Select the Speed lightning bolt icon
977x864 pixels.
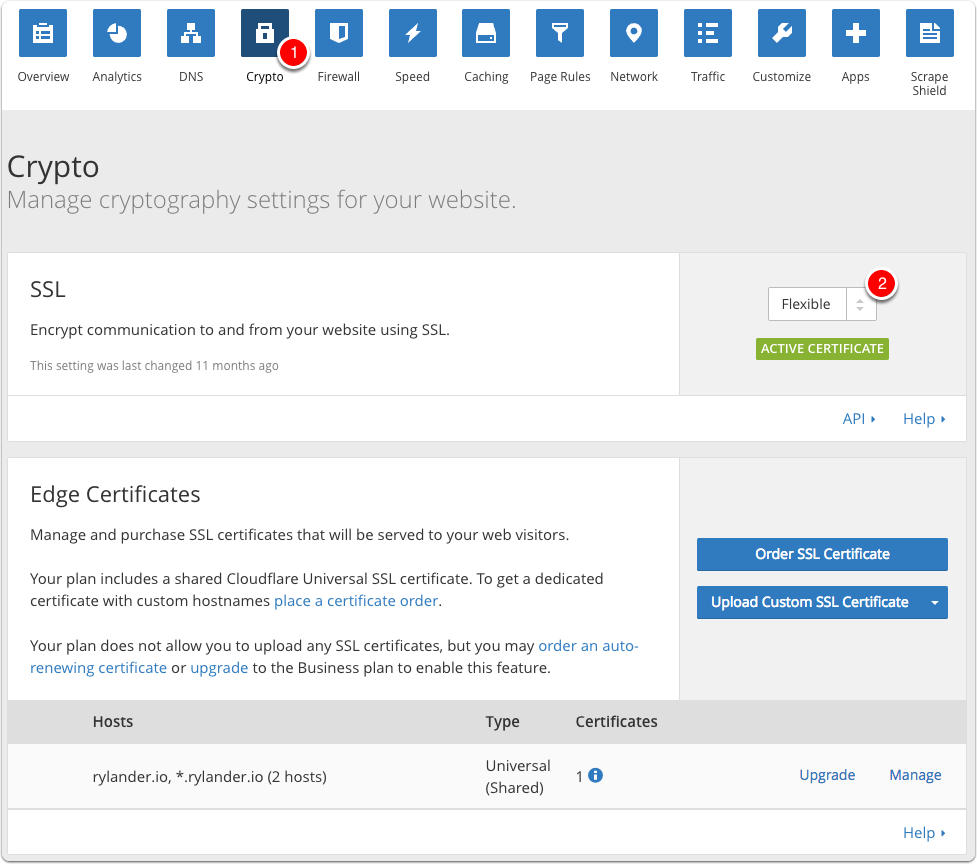[x=412, y=33]
